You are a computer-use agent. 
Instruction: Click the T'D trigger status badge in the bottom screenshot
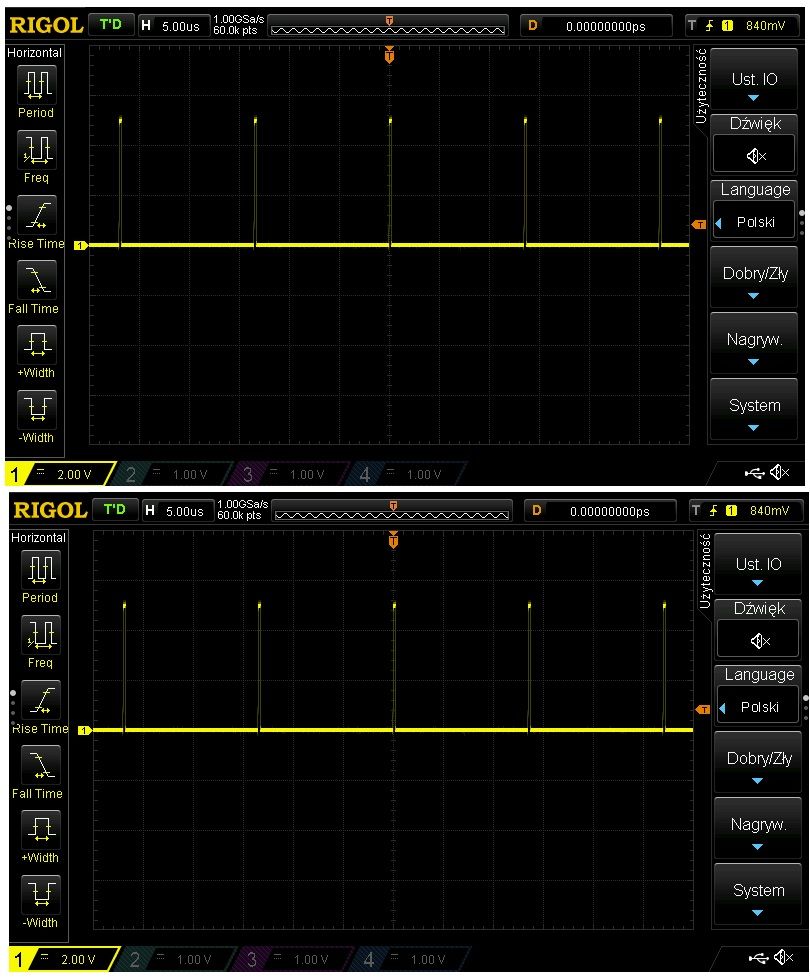(115, 510)
